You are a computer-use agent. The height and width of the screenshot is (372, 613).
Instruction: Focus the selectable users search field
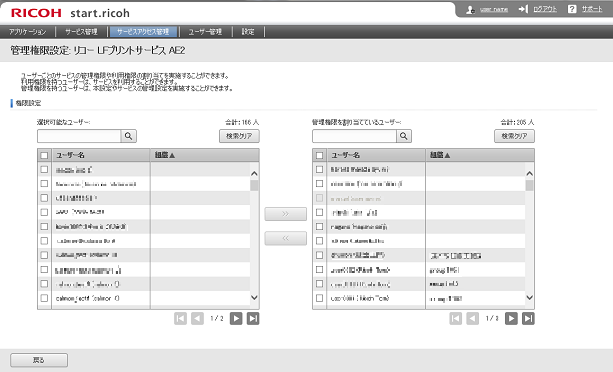(x=79, y=136)
